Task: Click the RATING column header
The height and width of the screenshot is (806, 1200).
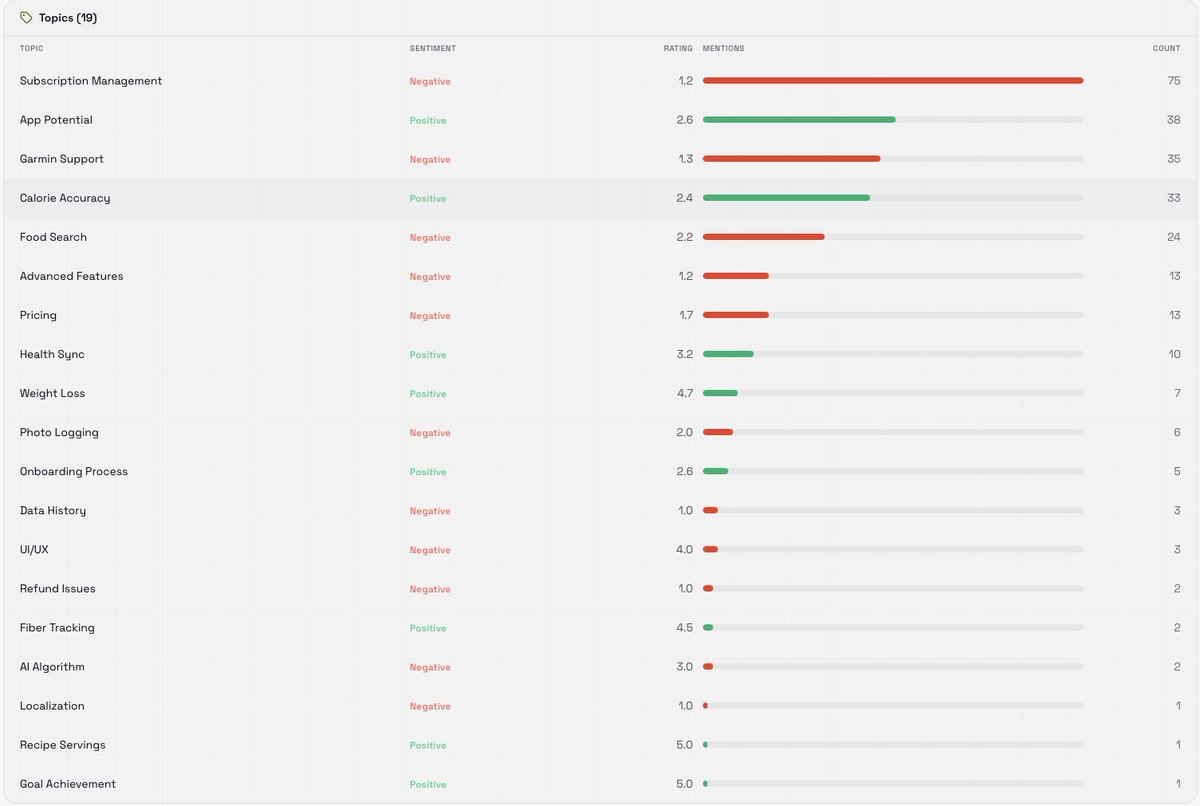Action: point(678,48)
